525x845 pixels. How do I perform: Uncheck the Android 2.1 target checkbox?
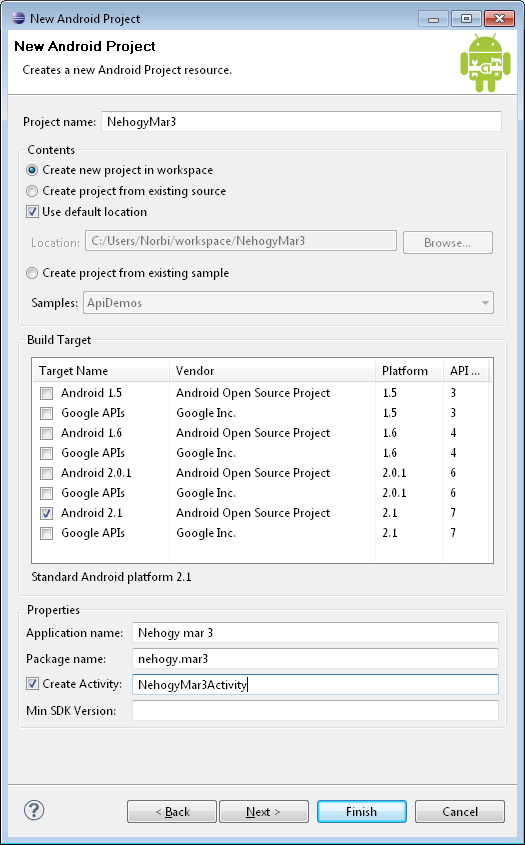47,512
